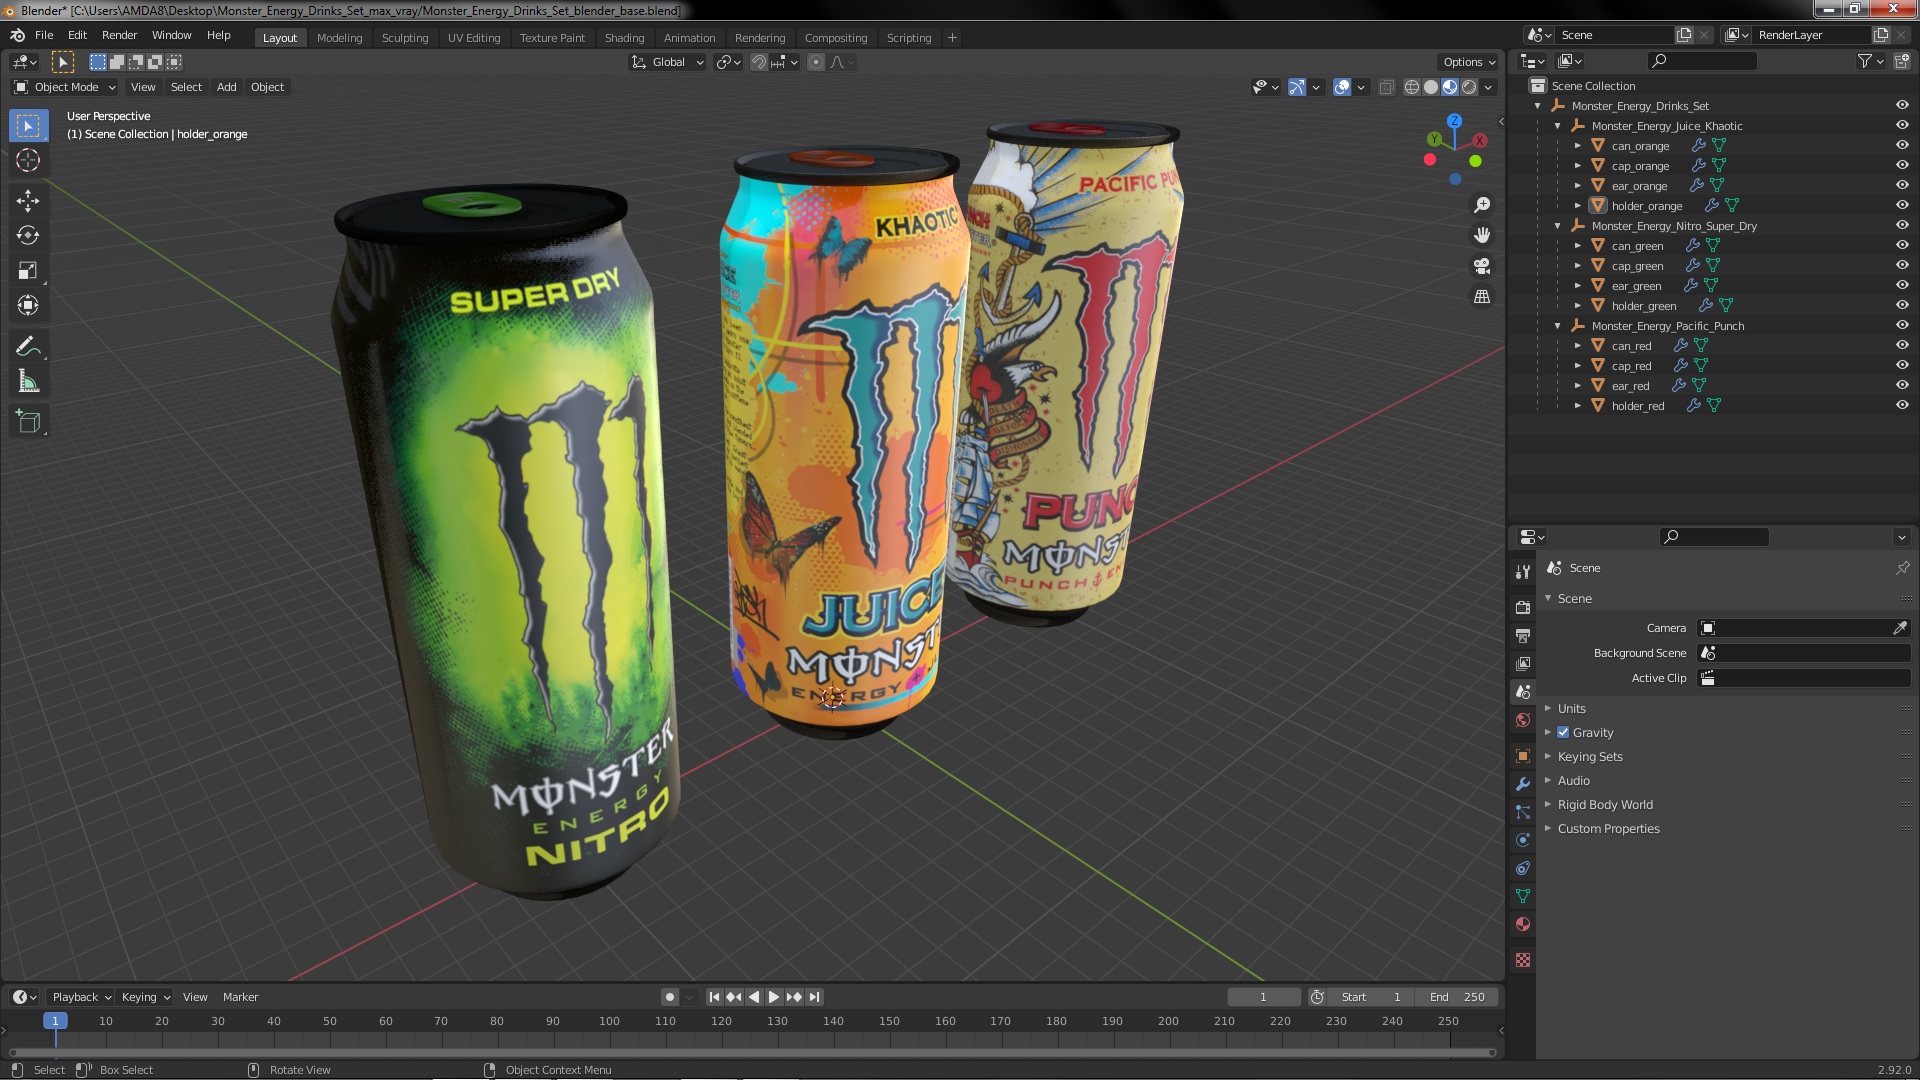Switch to the Shading workspace tab
This screenshot has height=1080, width=1920.
pyautogui.click(x=624, y=38)
